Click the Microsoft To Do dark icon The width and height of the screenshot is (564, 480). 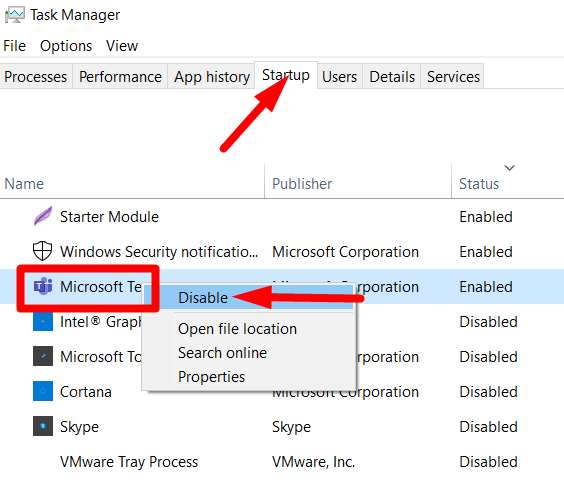(43, 356)
